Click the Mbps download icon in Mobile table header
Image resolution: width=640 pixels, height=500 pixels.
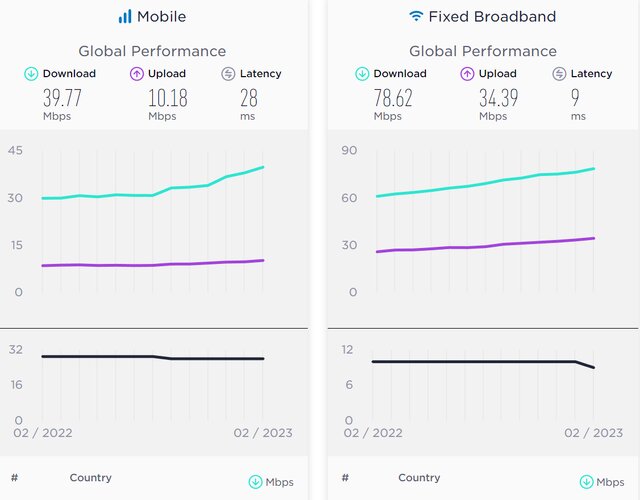(255, 482)
